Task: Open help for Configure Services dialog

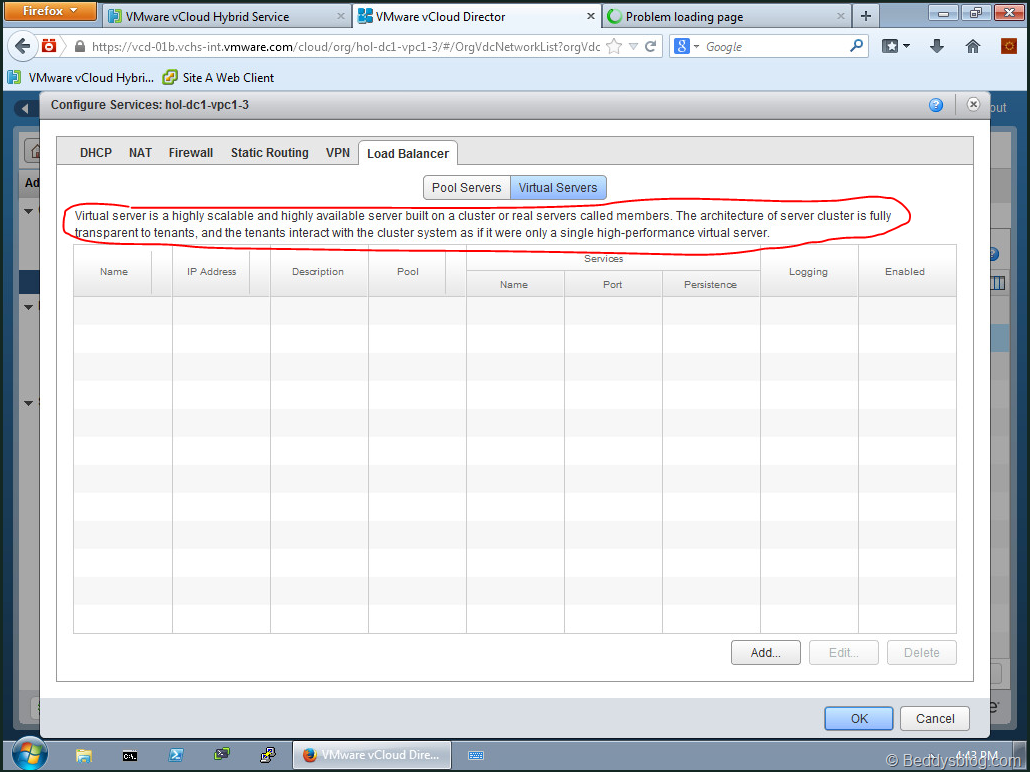Action: [936, 105]
